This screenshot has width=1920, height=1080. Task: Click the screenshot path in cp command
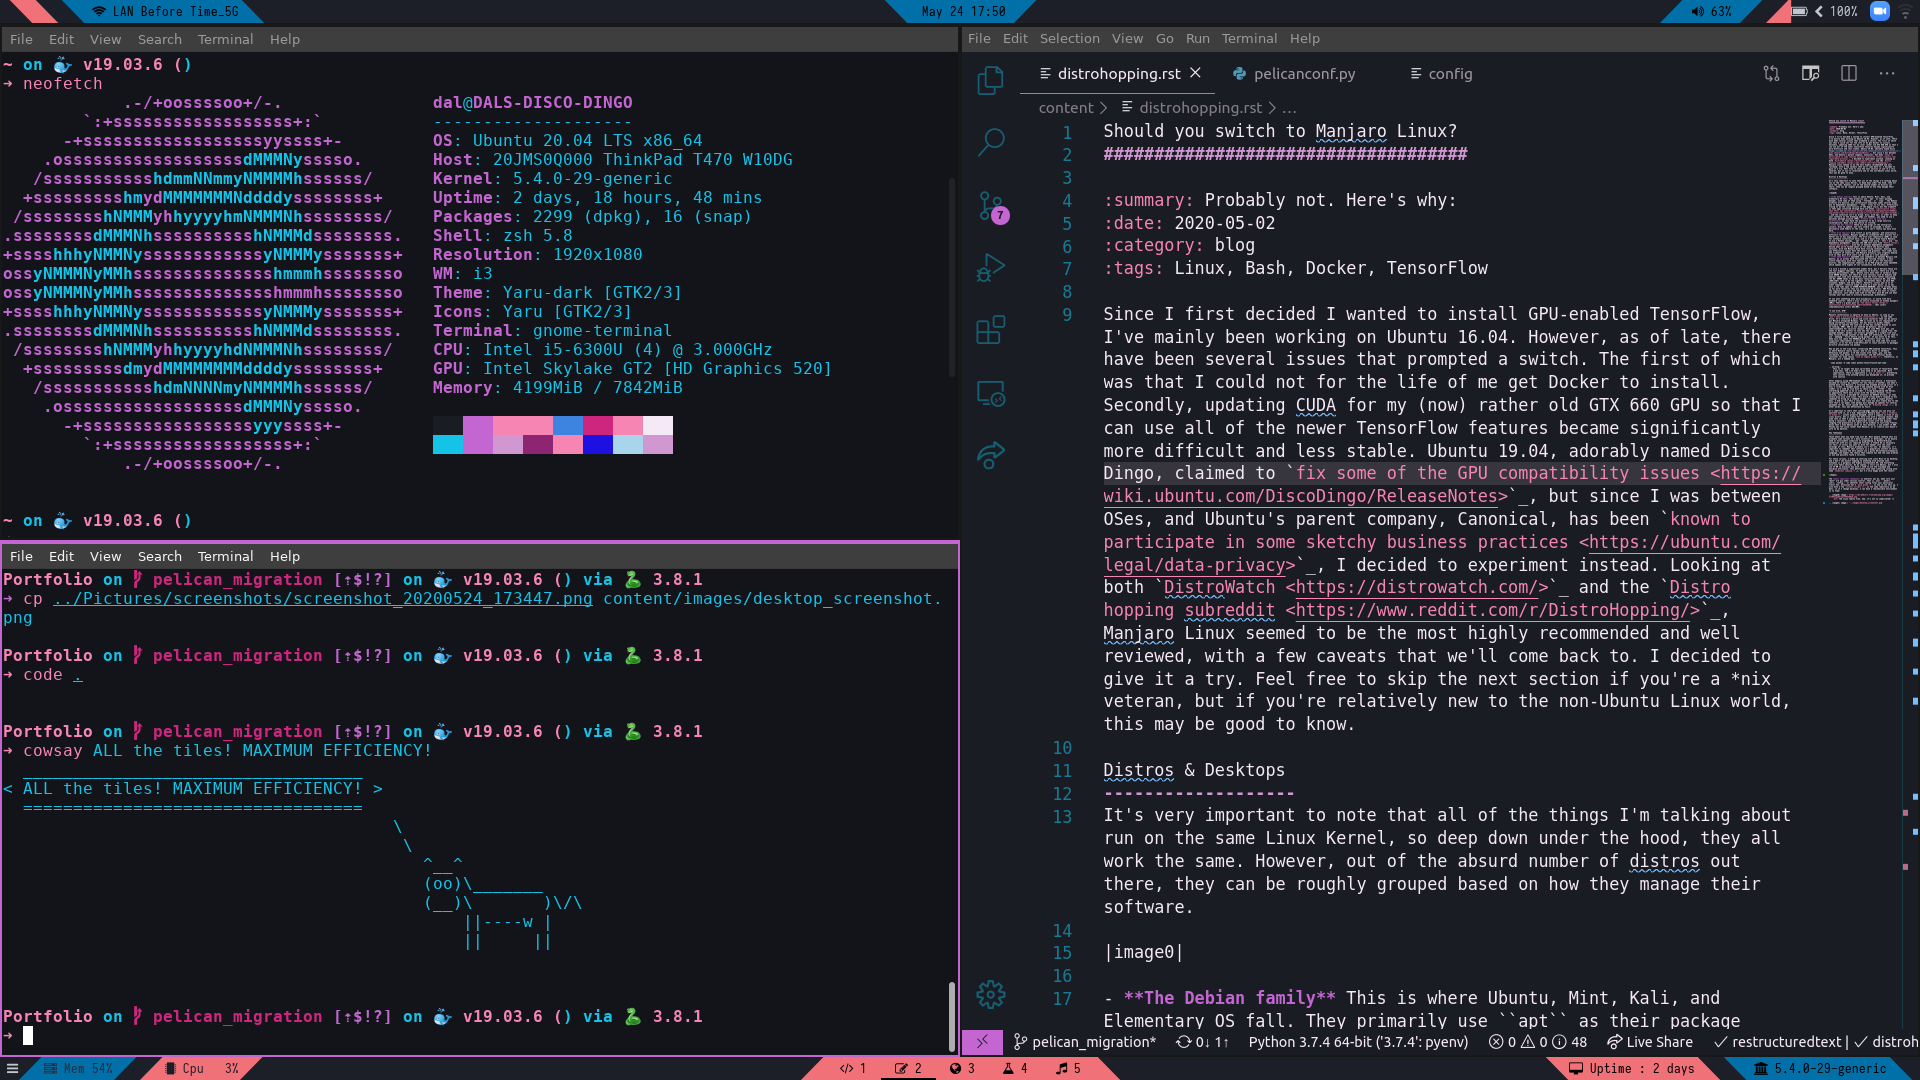[x=323, y=598]
